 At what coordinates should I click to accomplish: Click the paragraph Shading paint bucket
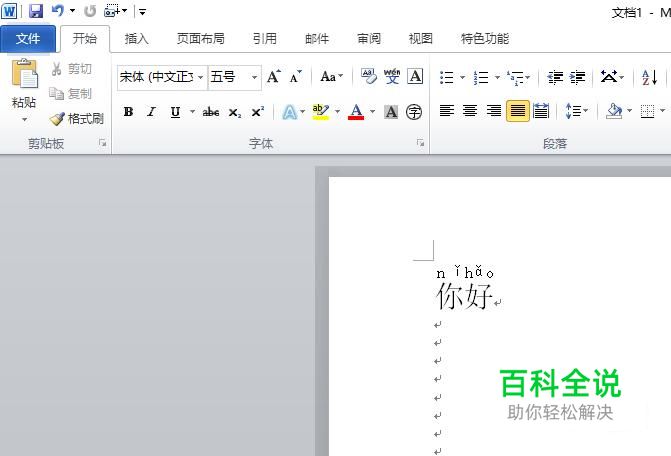pyautogui.click(x=614, y=111)
